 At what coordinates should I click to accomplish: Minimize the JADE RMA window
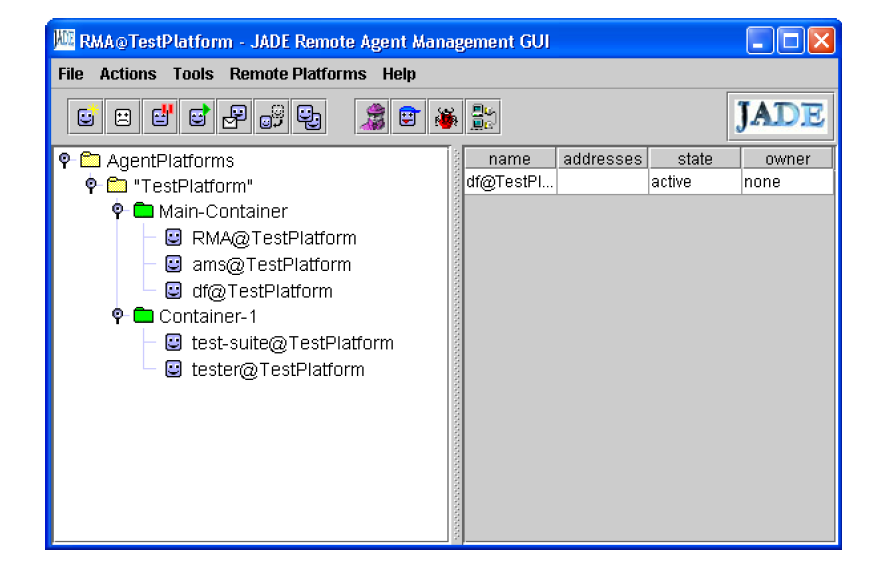pyautogui.click(x=760, y=40)
